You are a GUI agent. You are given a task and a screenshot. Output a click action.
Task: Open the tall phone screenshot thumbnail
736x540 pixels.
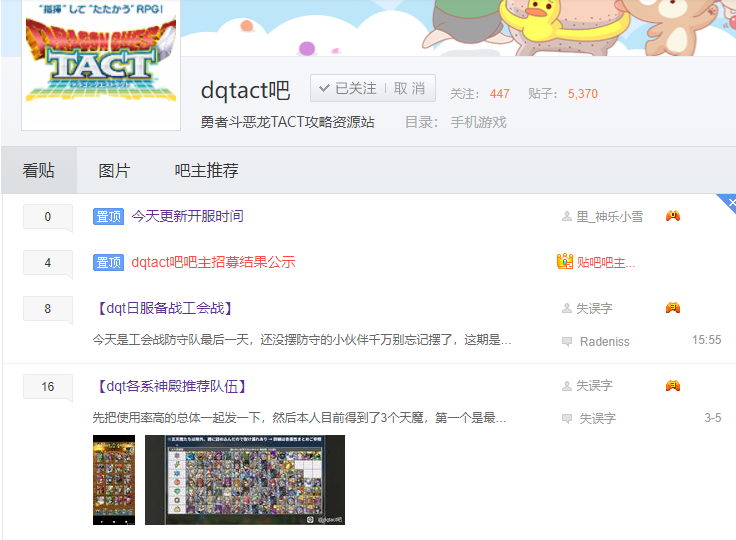(x=114, y=479)
